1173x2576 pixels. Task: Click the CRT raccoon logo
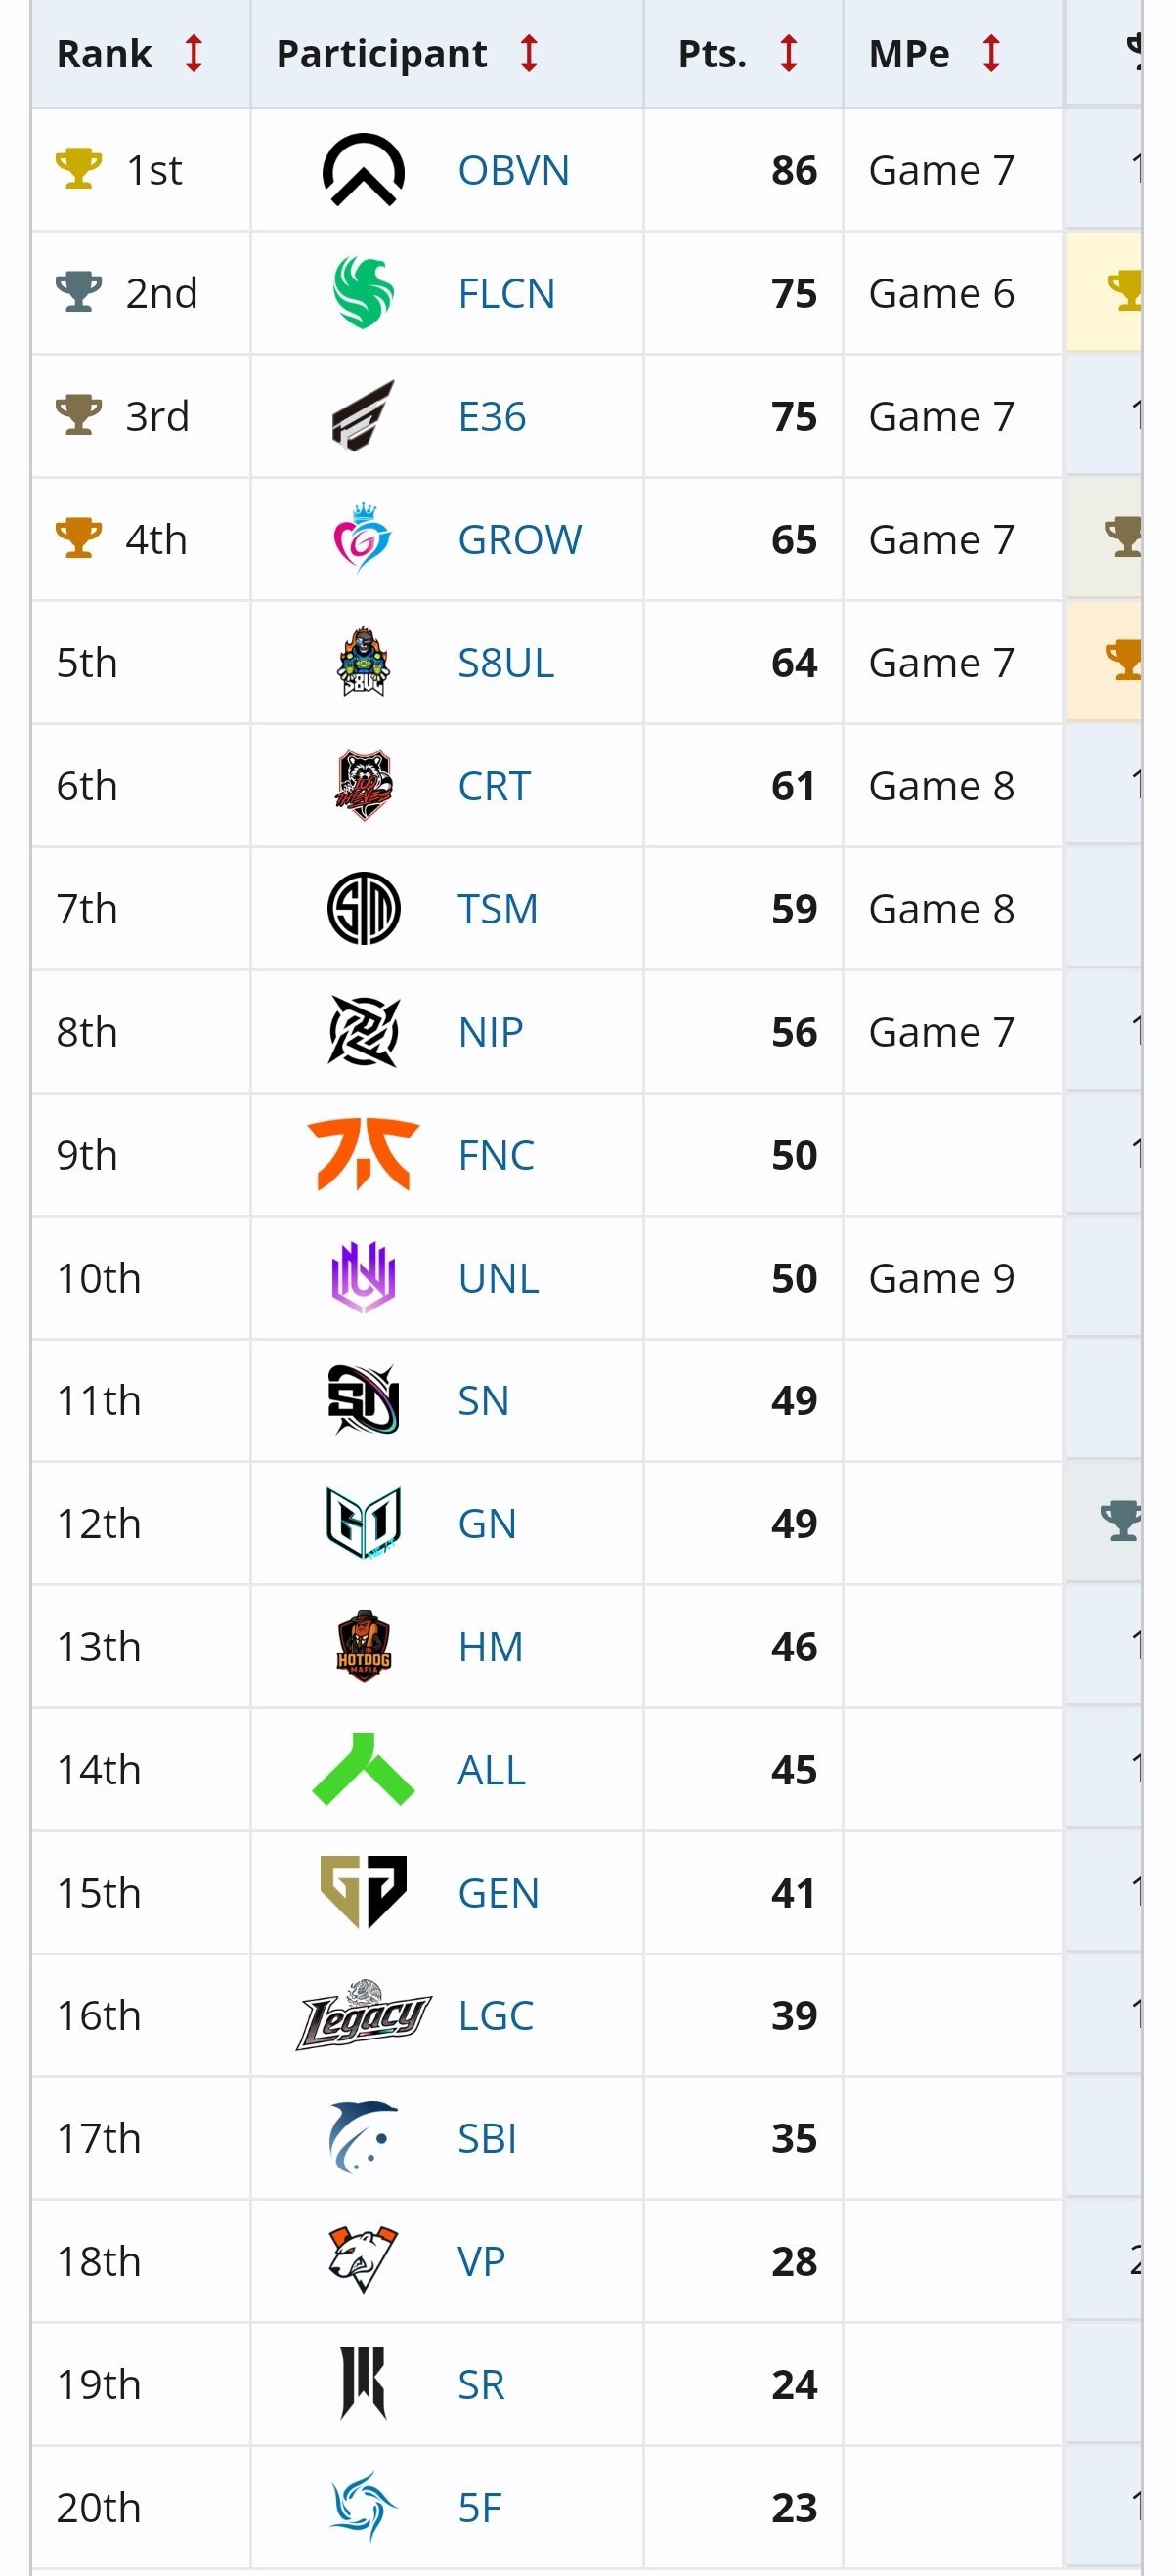pyautogui.click(x=363, y=786)
